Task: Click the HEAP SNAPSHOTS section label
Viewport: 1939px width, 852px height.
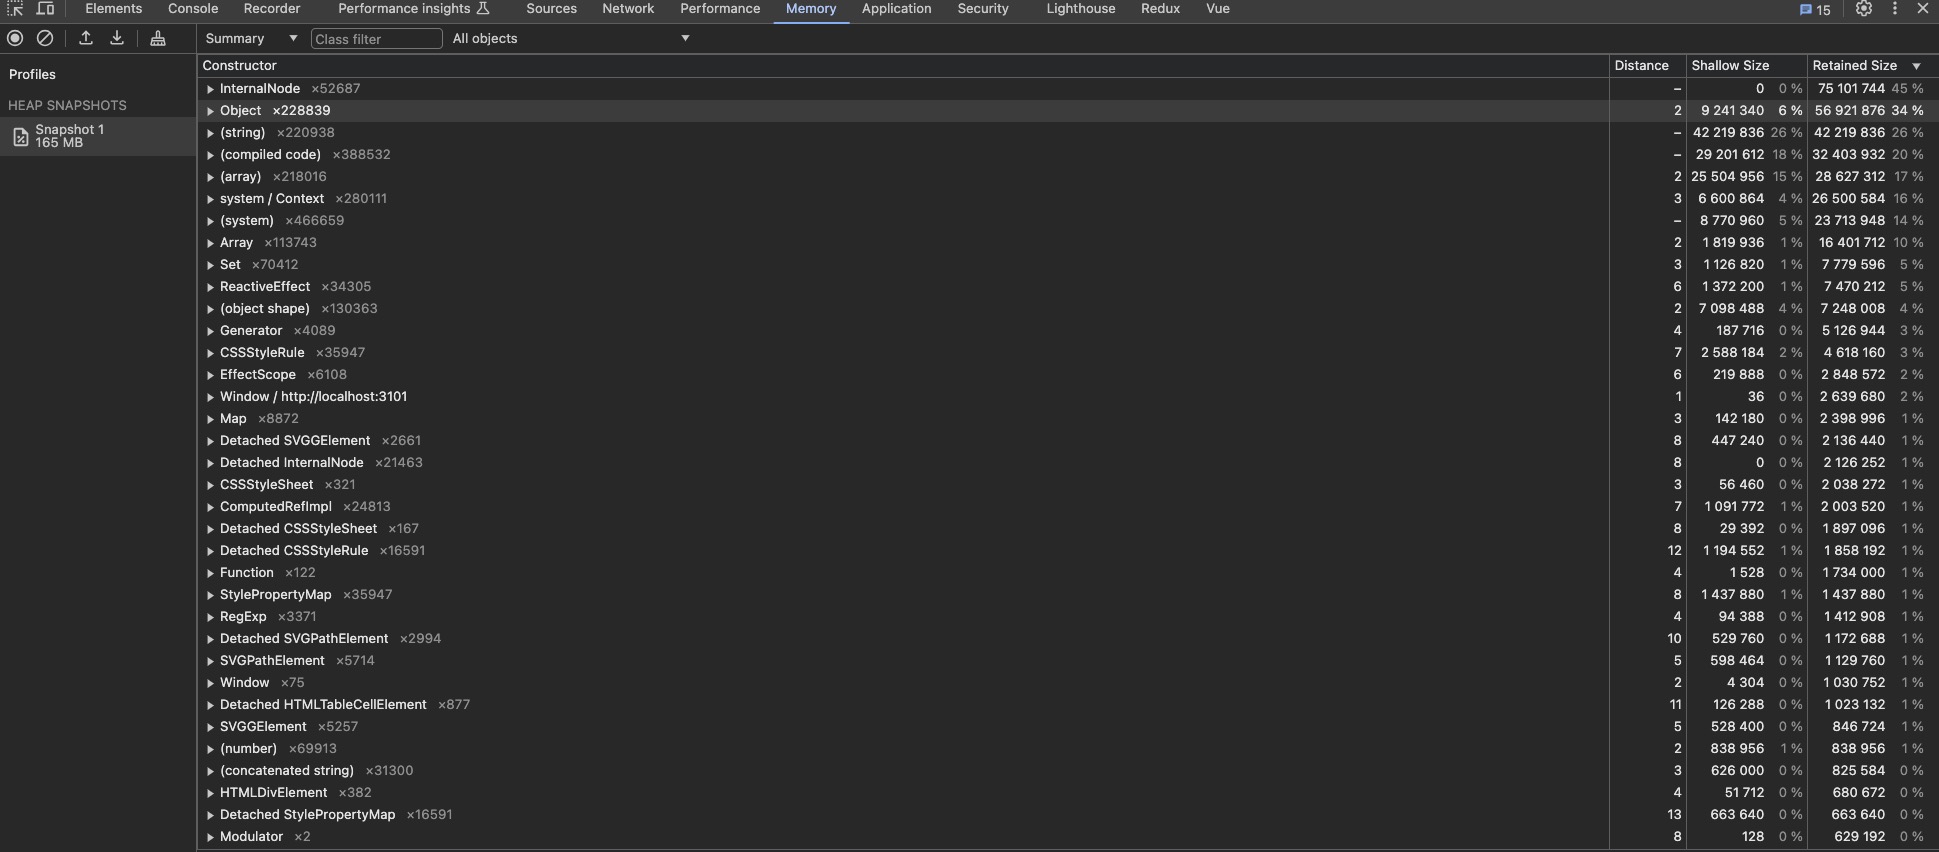Action: pos(67,105)
